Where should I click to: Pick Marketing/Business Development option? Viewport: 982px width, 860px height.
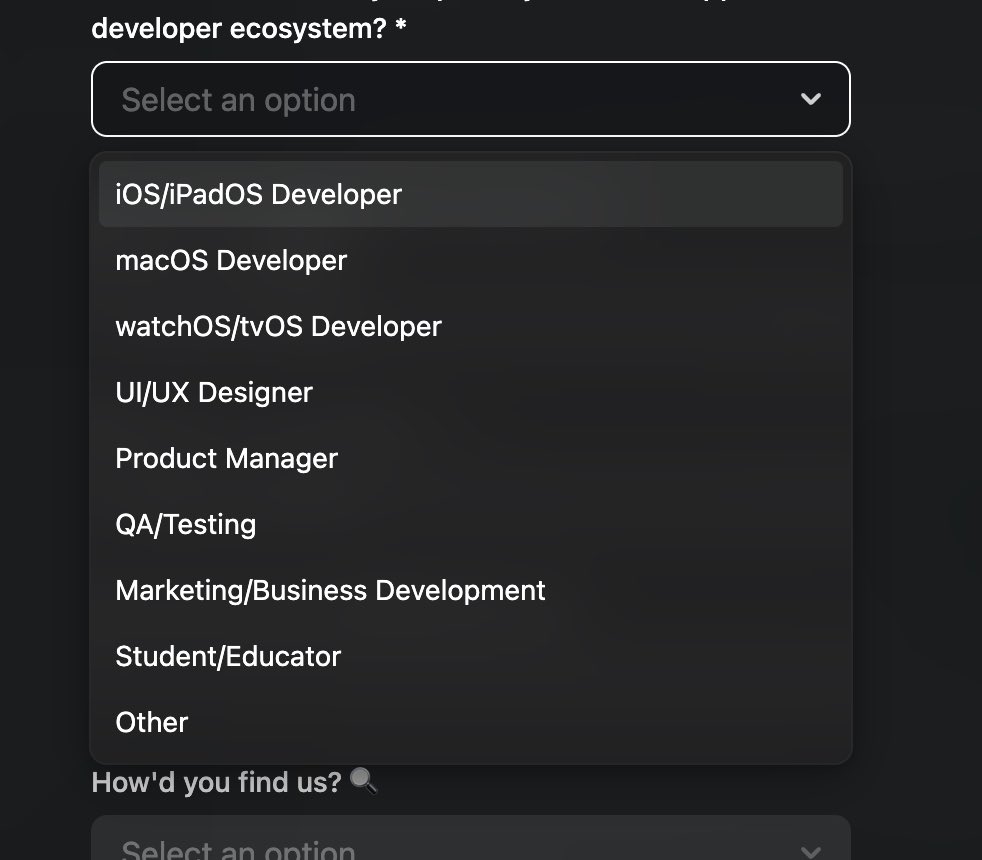tap(470, 591)
